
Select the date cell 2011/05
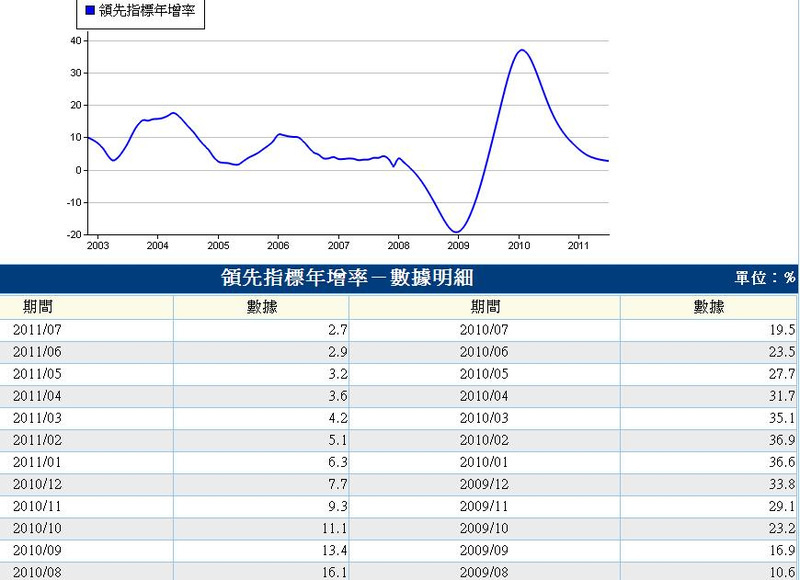click(x=37, y=374)
